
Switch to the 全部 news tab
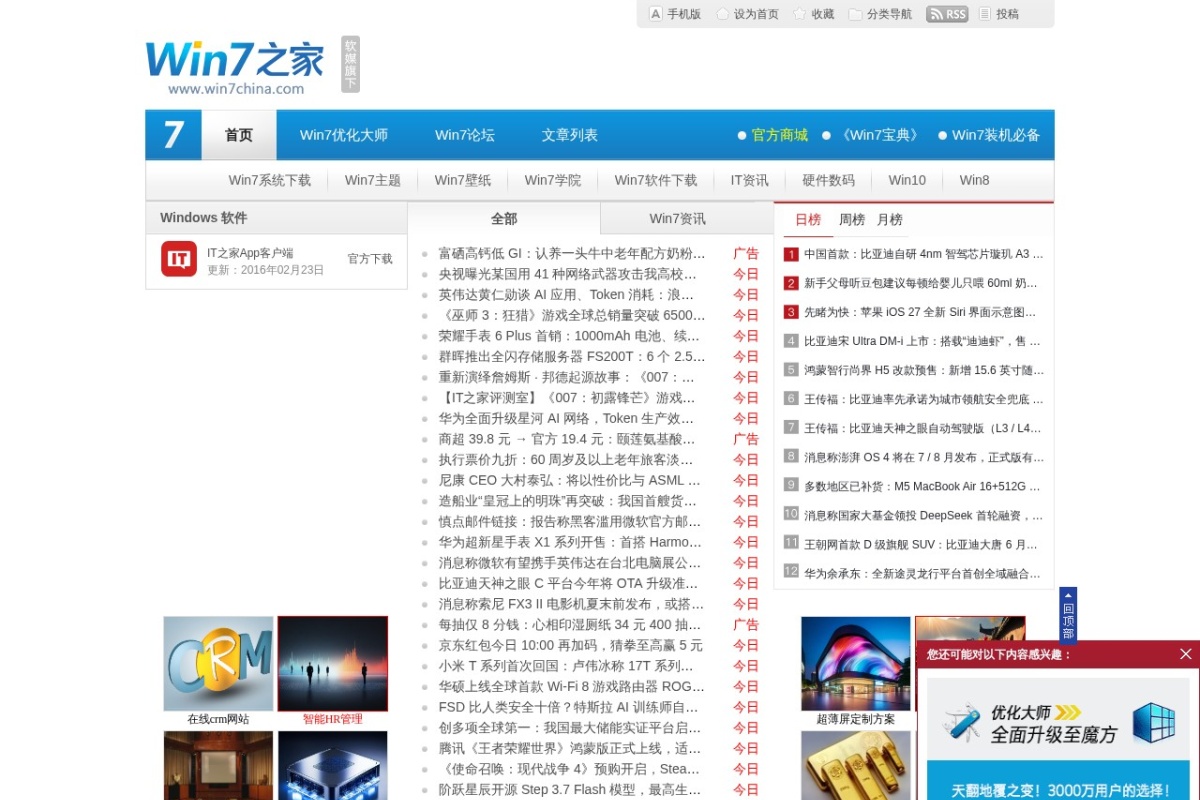[x=504, y=219]
